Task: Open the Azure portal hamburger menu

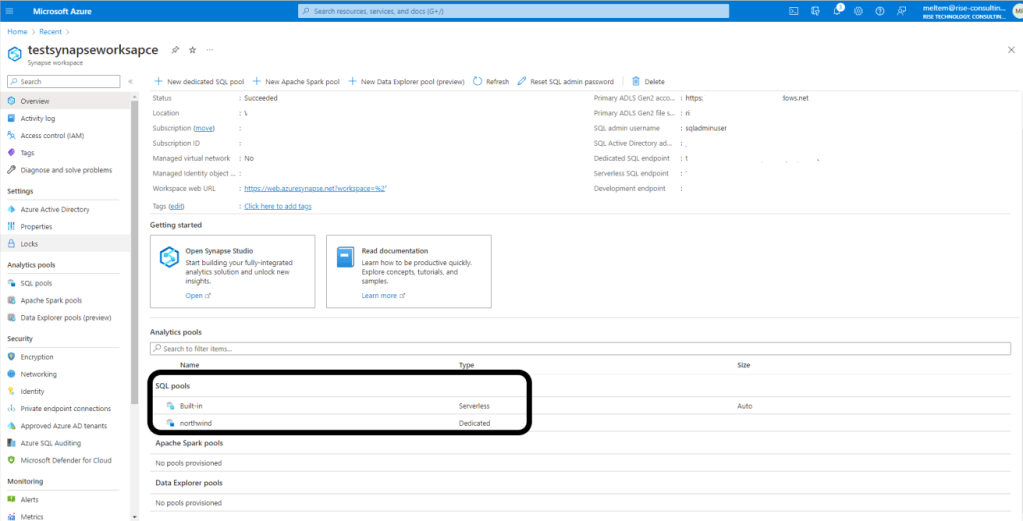Action: pyautogui.click(x=12, y=11)
